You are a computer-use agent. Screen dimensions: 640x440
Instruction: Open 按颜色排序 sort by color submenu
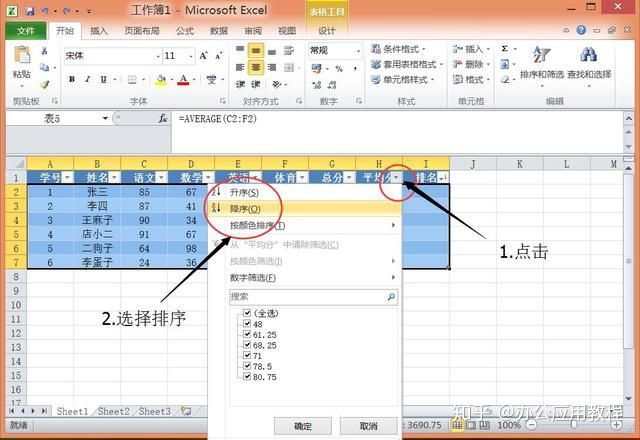[x=304, y=225]
